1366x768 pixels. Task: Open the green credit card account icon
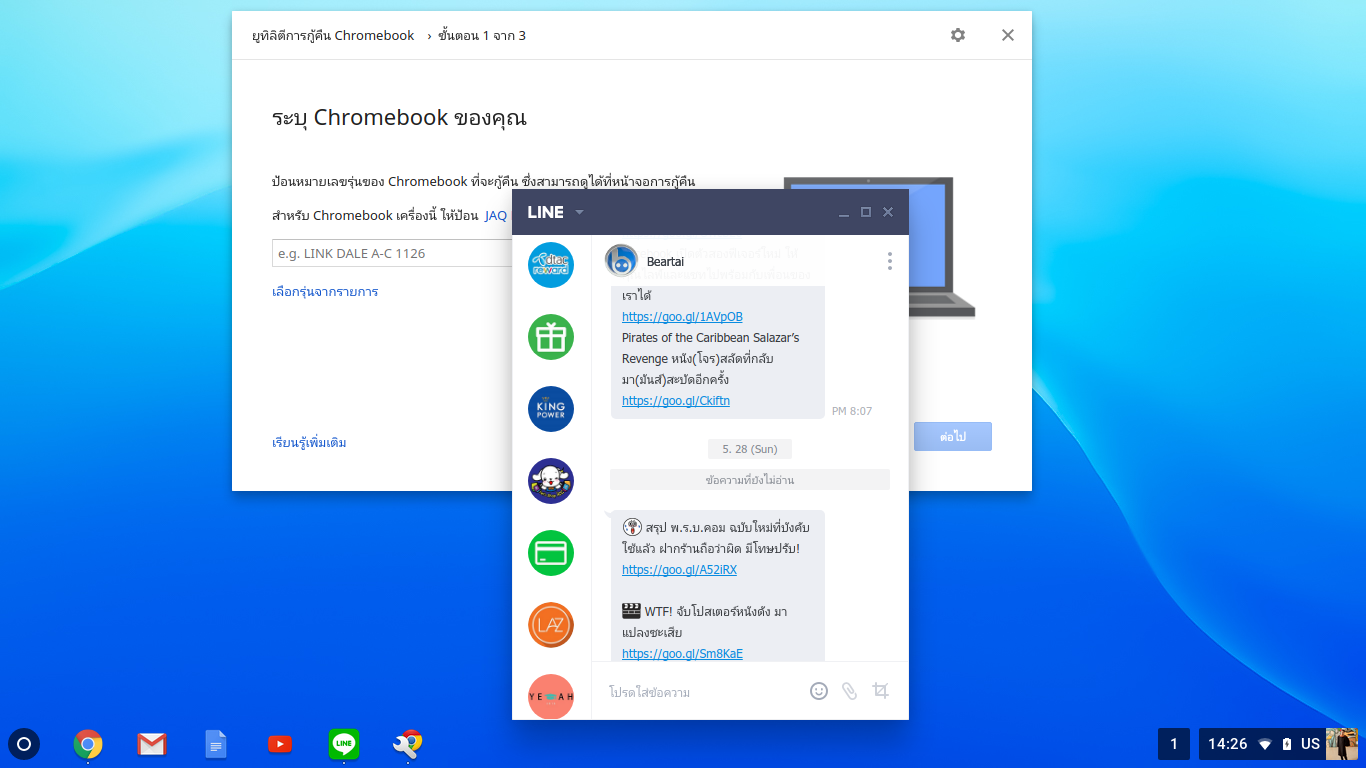click(551, 553)
